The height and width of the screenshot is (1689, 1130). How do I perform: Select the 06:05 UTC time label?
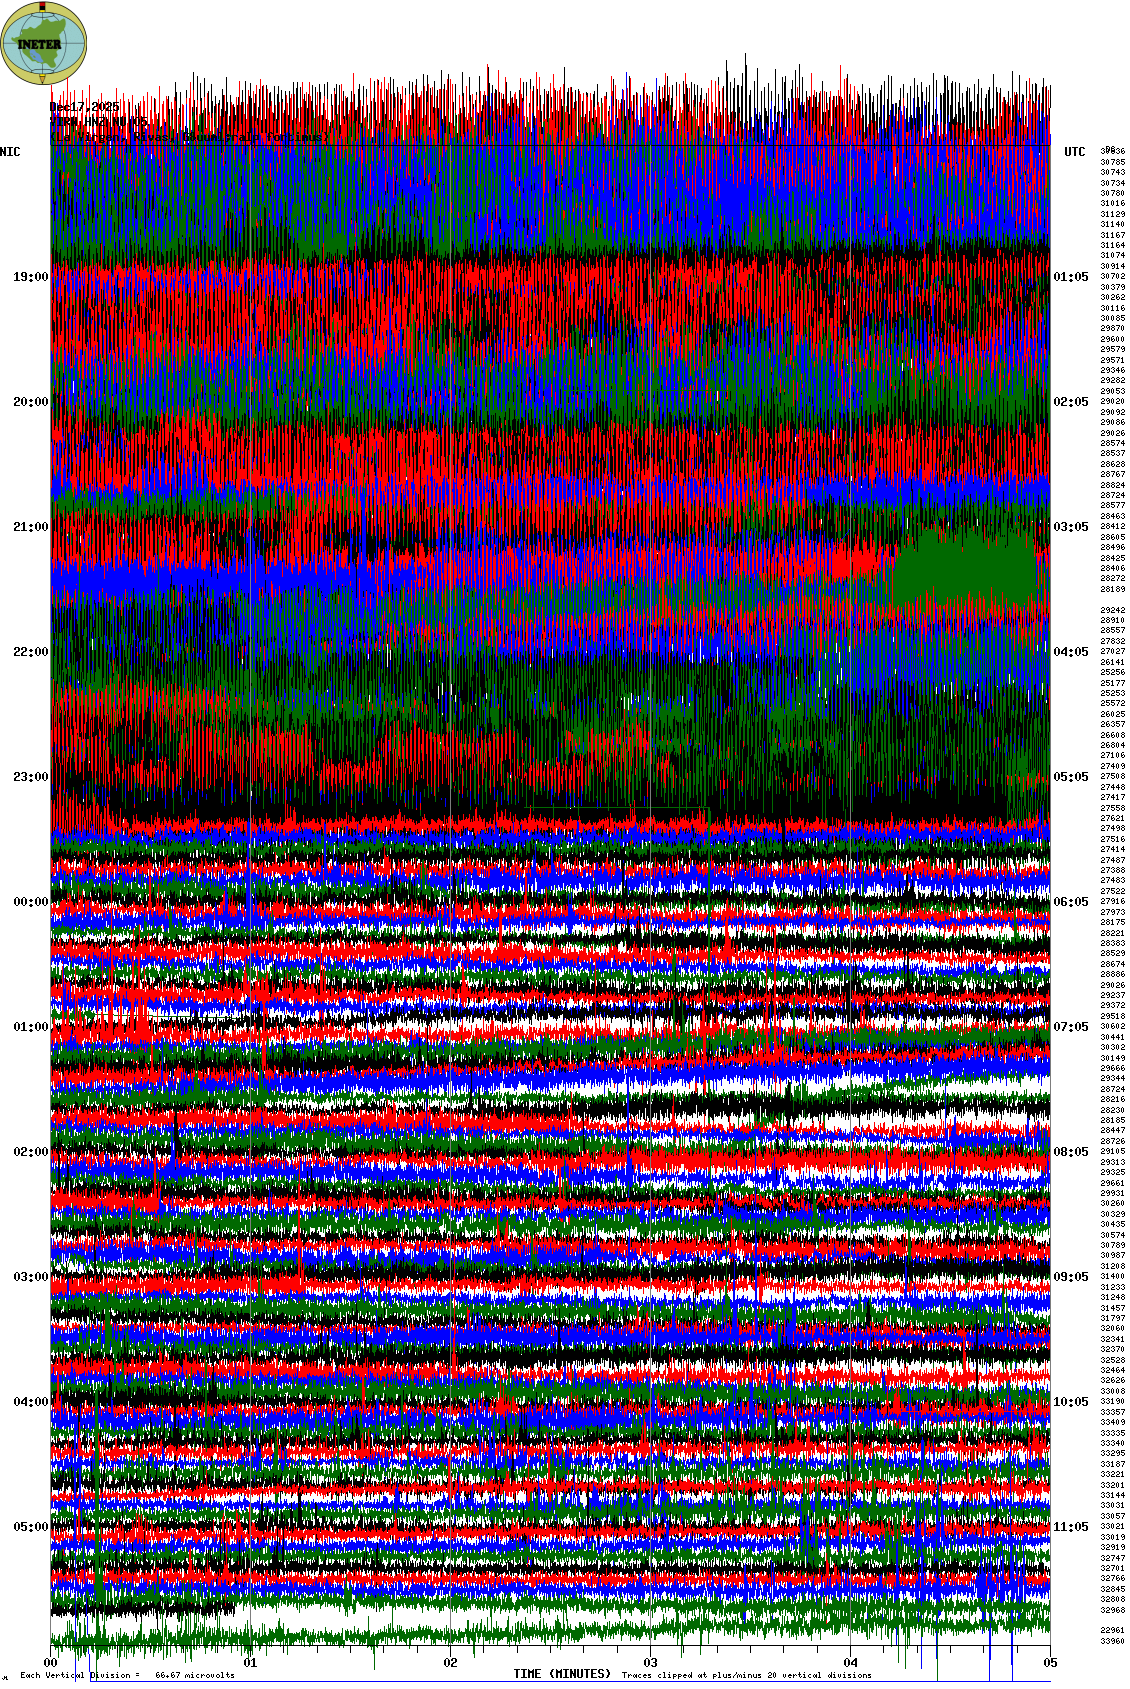tap(1071, 902)
